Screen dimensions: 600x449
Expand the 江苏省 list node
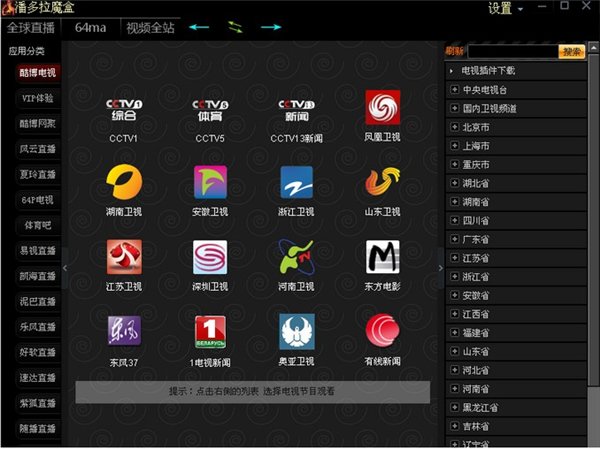(454, 258)
